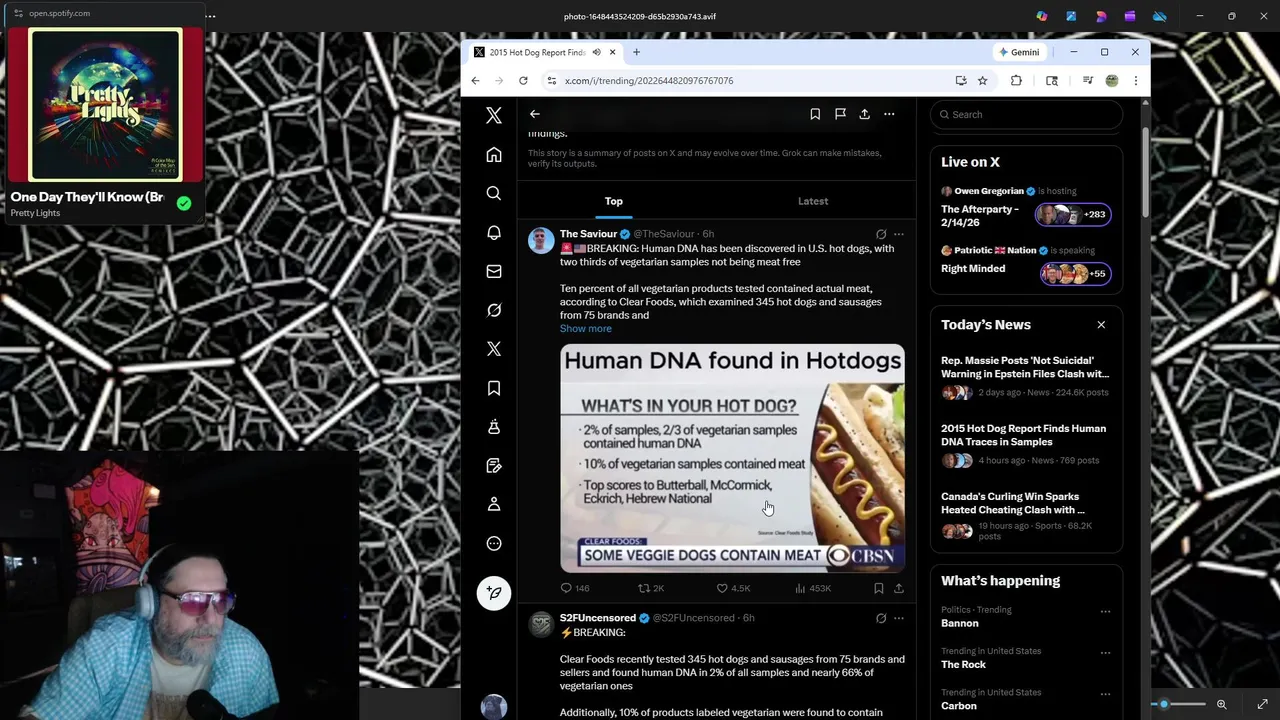This screenshot has width=1280, height=720.
Task: Compose a new post button
Action: pos(494,593)
